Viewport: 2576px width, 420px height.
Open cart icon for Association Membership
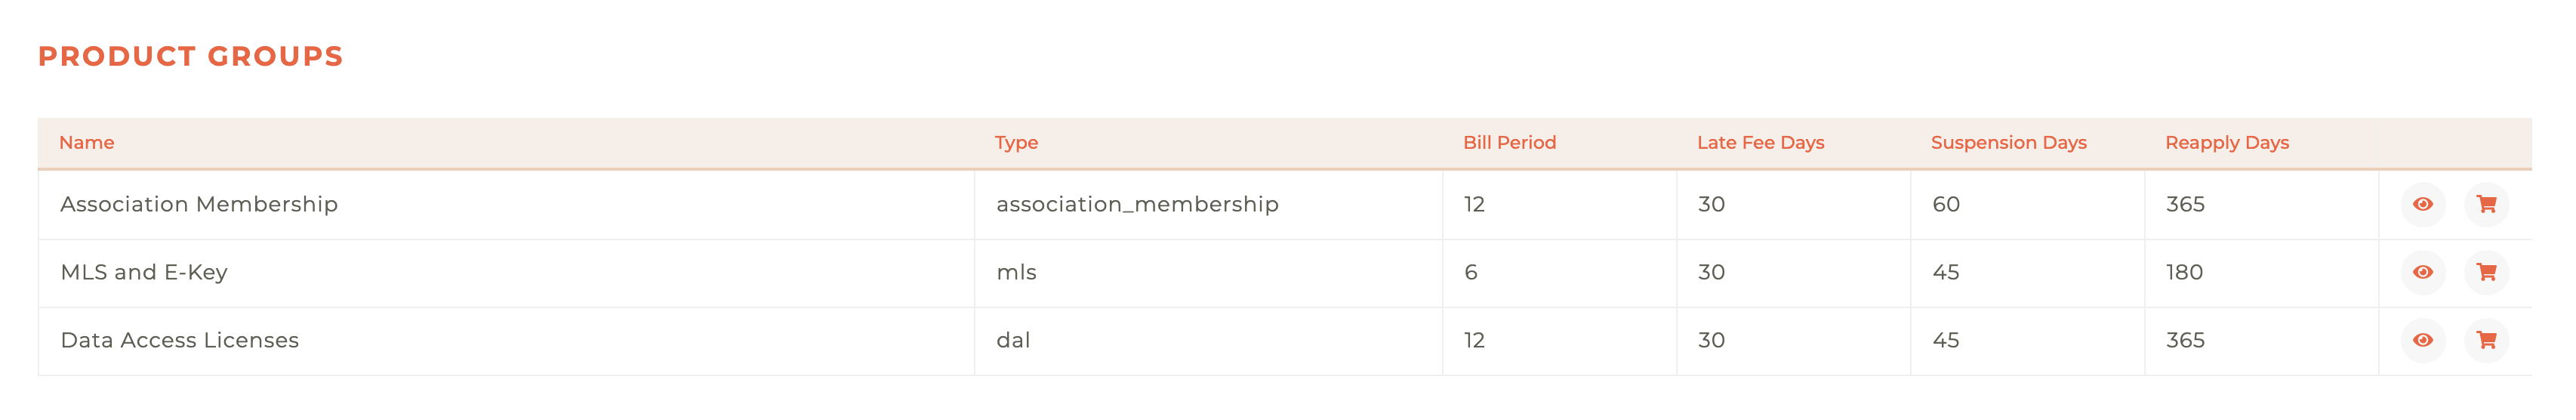(2486, 204)
